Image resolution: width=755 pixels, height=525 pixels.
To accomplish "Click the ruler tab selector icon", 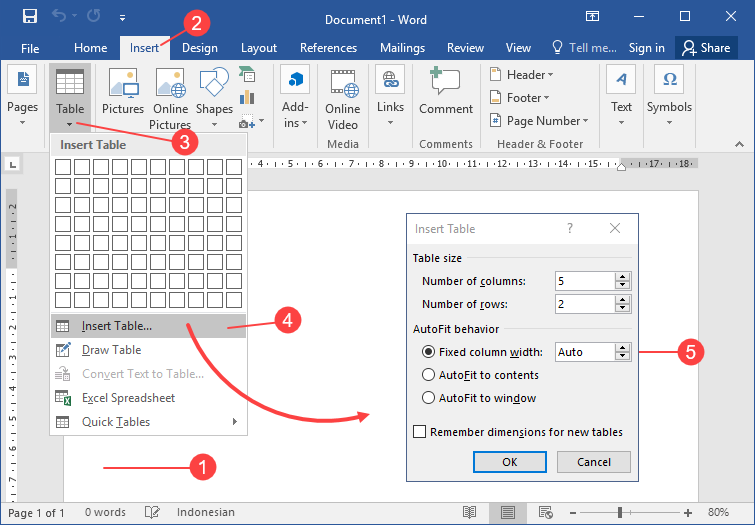I will [x=13, y=165].
